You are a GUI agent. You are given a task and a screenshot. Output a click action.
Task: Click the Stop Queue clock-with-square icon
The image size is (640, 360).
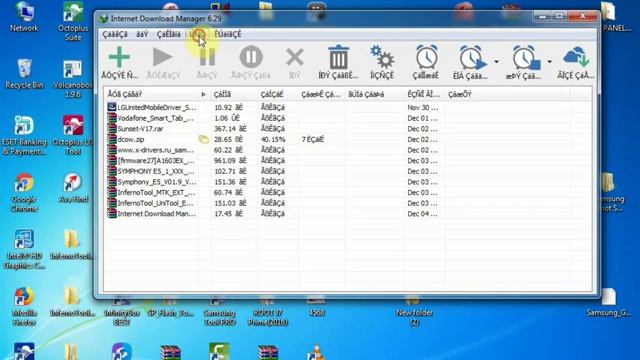526,58
